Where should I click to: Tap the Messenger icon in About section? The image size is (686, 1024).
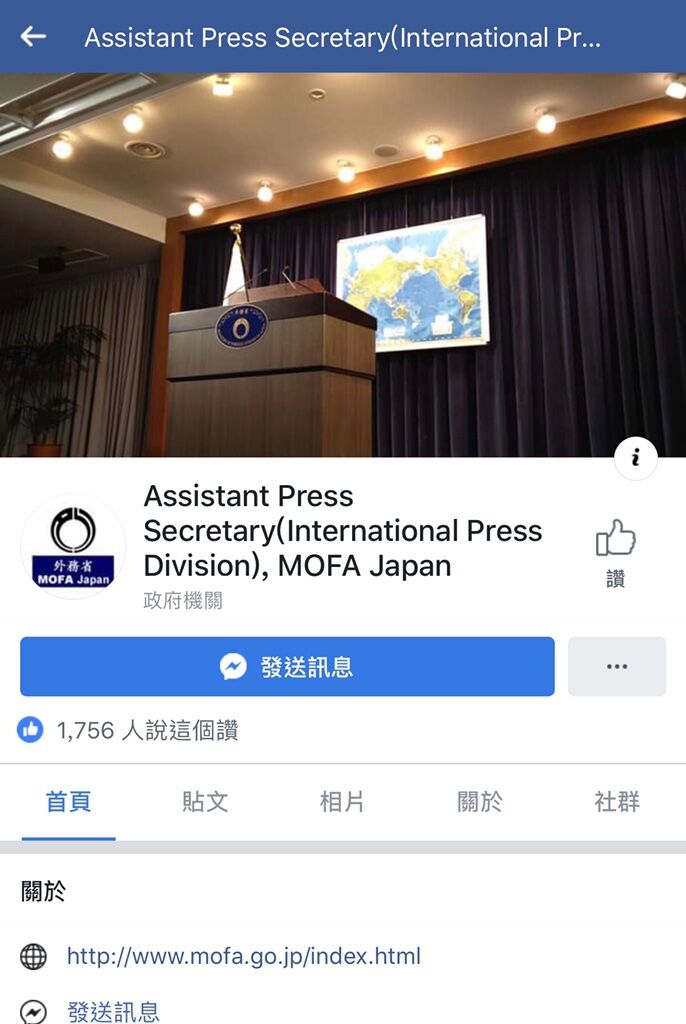[x=33, y=1012]
